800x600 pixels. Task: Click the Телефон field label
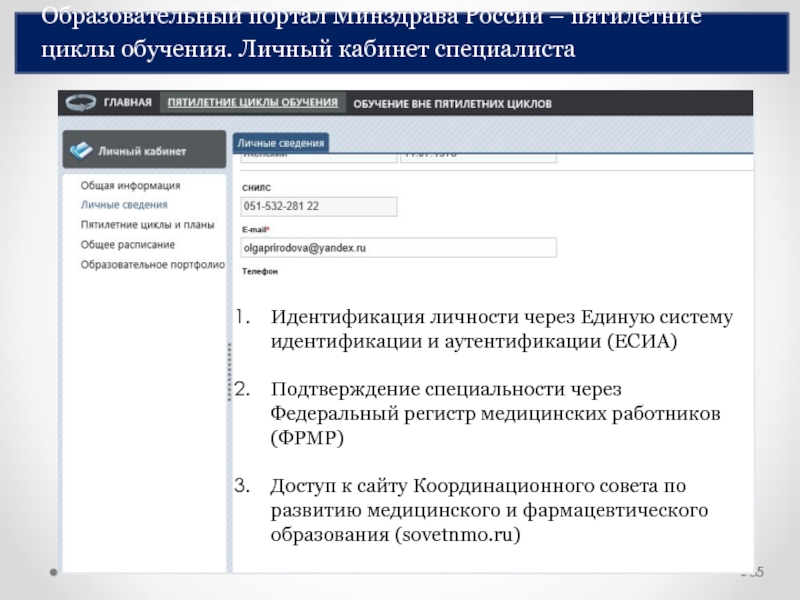coord(259,272)
